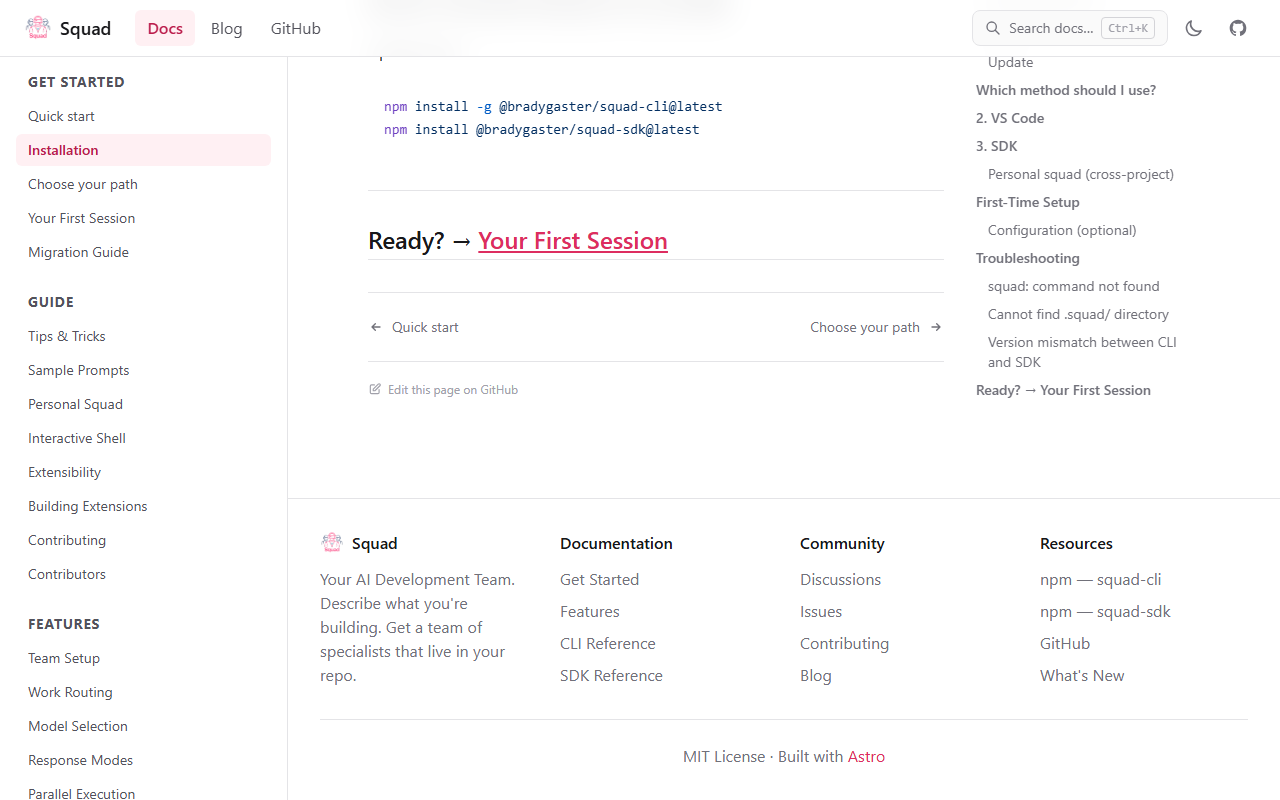This screenshot has height=800, width=1280.
Task: Open footer Blog link
Action: [x=816, y=675]
